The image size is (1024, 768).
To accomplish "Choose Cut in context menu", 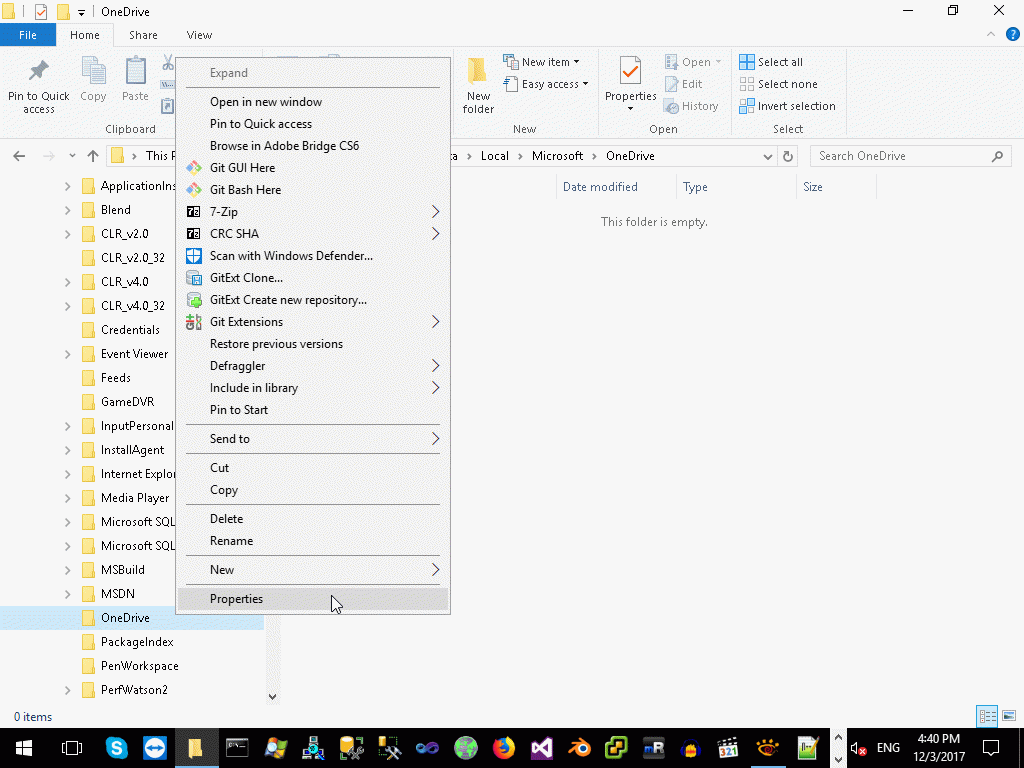I will click(x=313, y=468).
